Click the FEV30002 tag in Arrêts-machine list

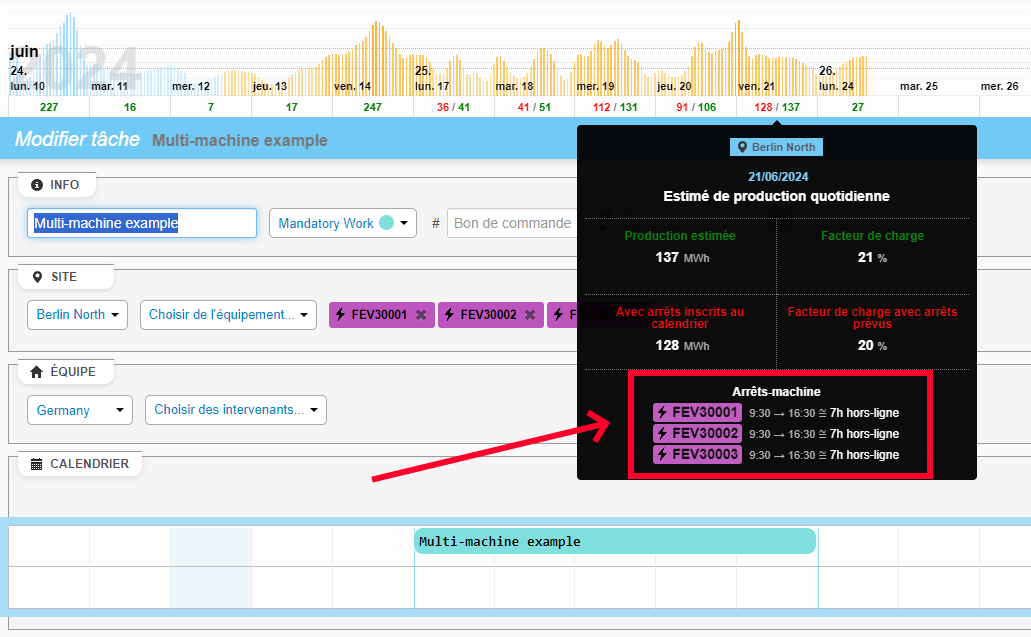click(x=697, y=434)
